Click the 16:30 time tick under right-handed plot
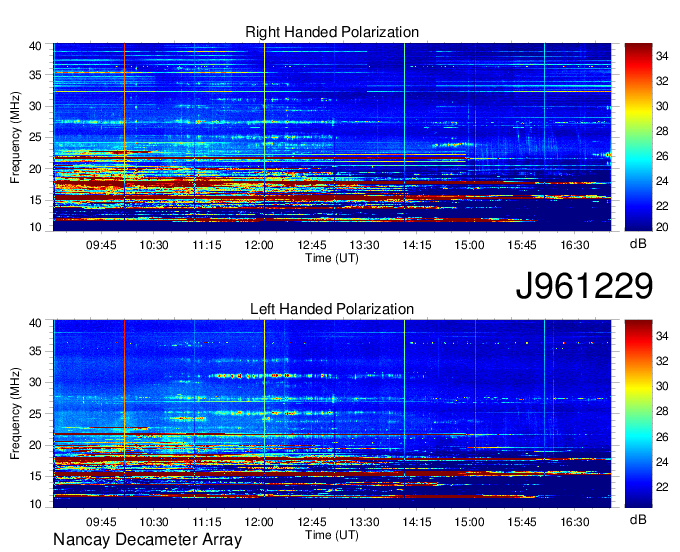 point(575,245)
